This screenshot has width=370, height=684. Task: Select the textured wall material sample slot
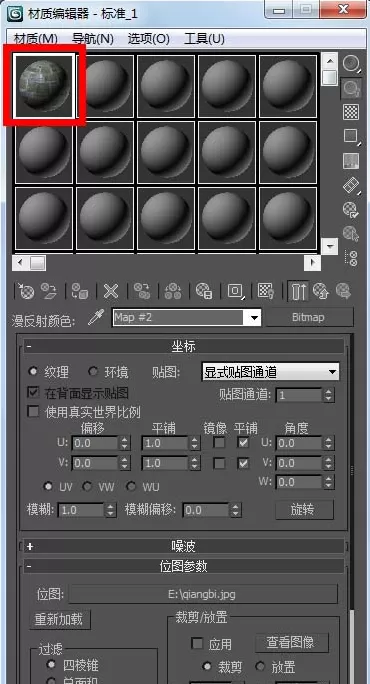43,86
